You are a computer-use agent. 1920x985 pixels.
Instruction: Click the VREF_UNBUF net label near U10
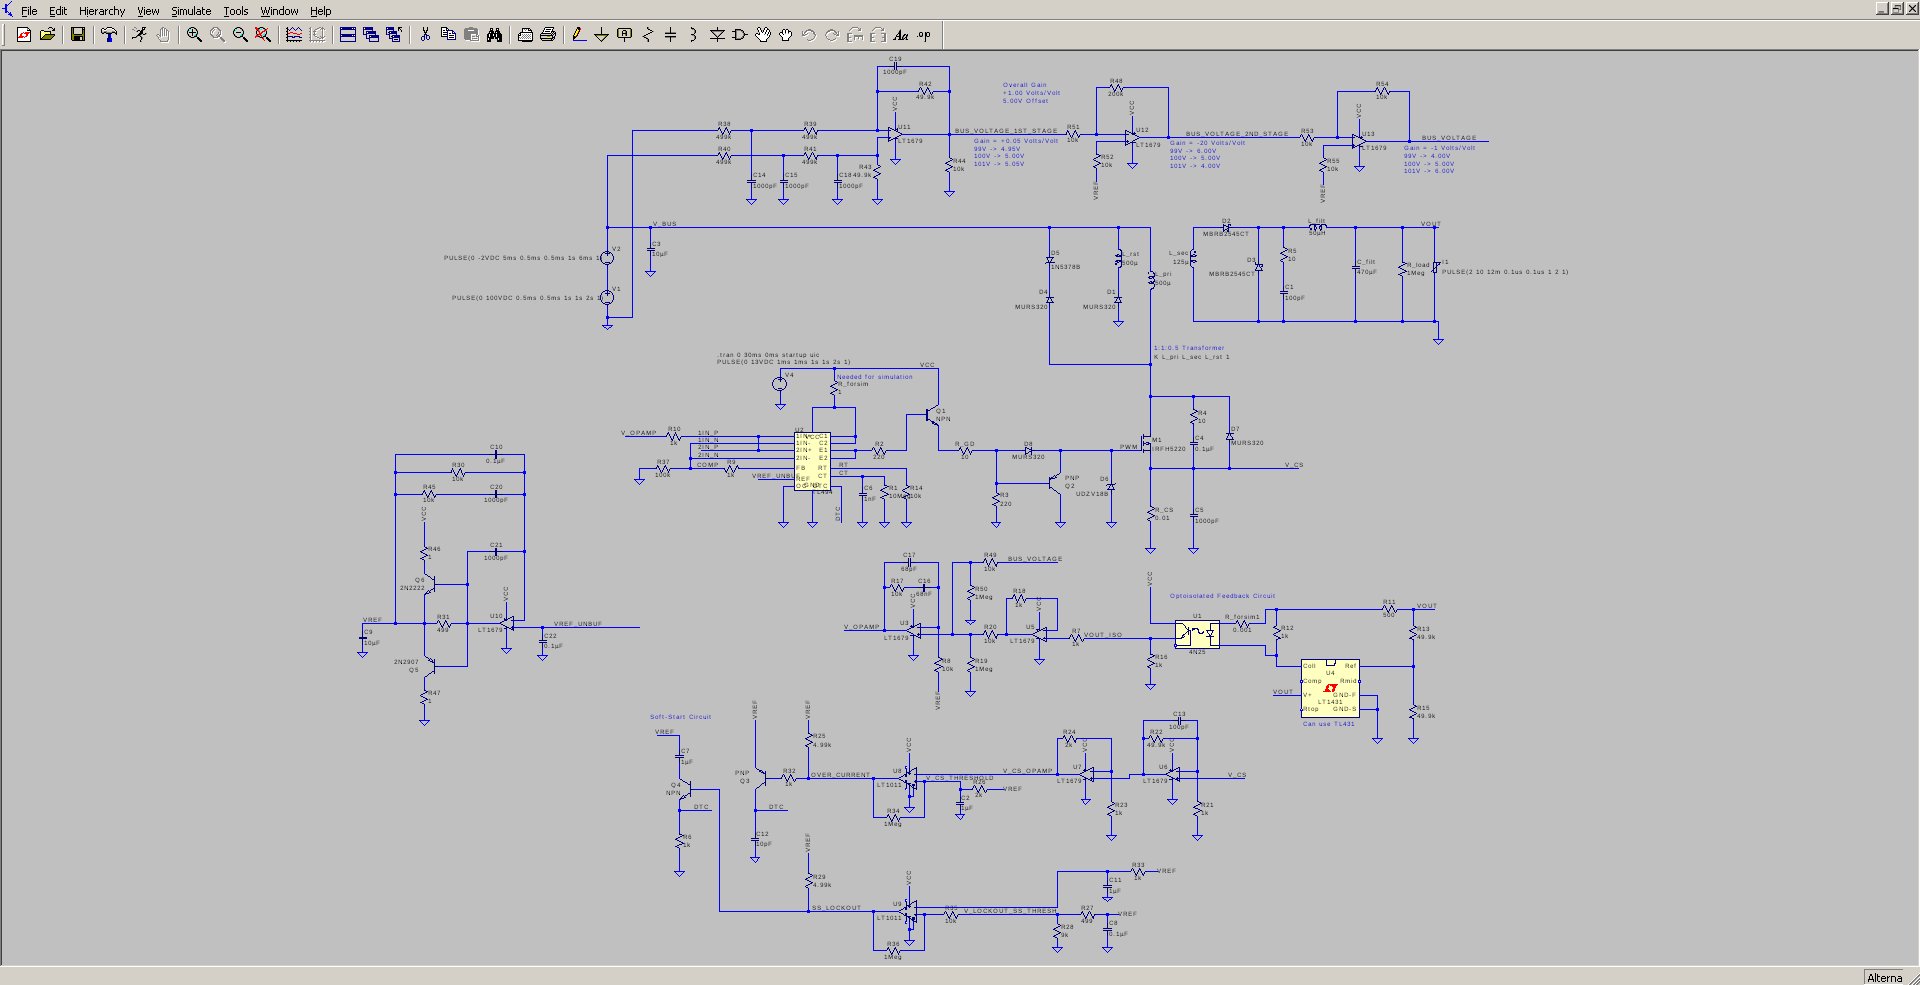pyautogui.click(x=578, y=624)
